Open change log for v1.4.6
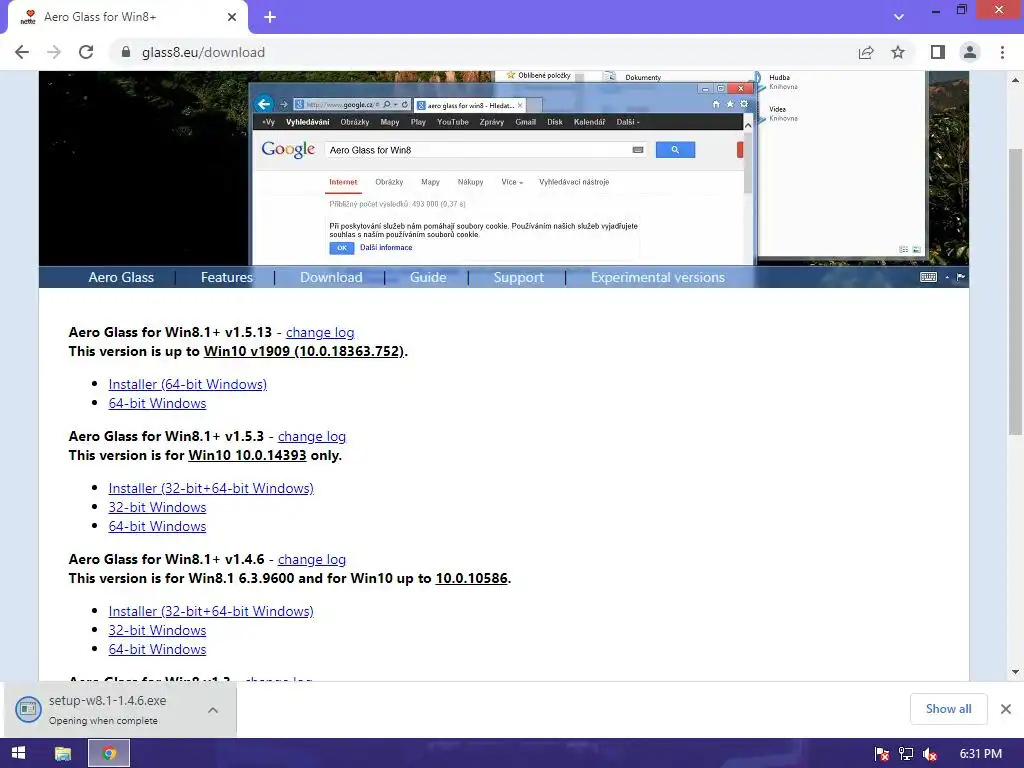Viewport: 1024px width, 768px height. coord(312,559)
